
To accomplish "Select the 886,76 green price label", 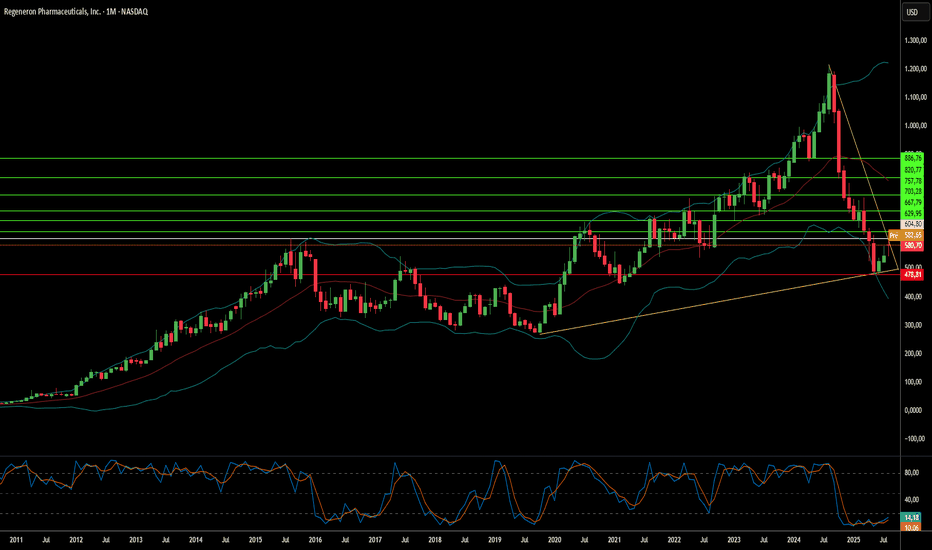I will 912,158.
